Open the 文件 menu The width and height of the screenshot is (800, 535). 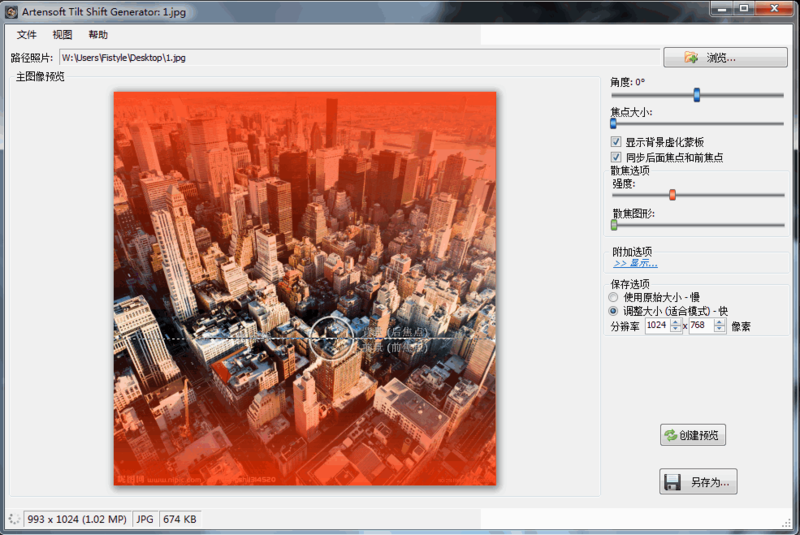tap(27, 35)
